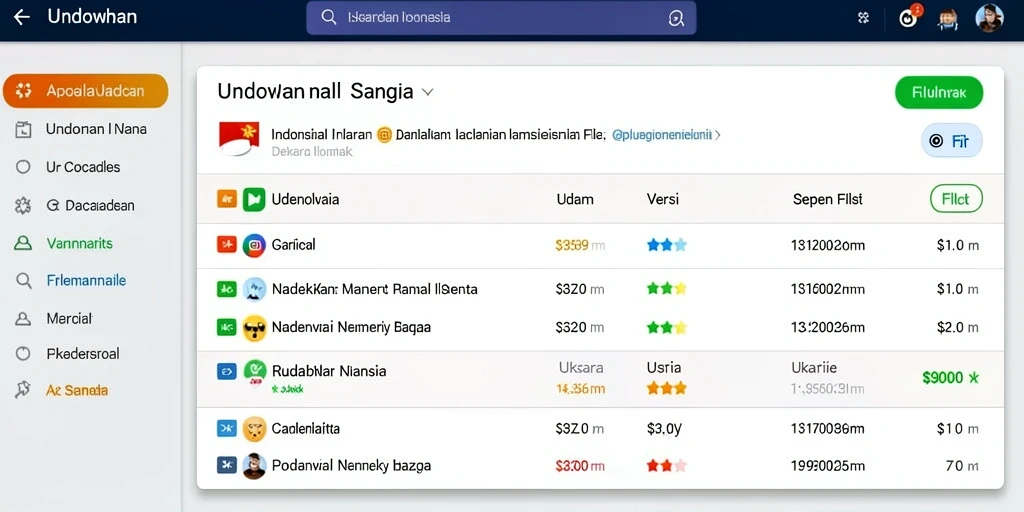Sort by the Versi column header
Viewport: 1024px width, 512px height.
pos(662,199)
